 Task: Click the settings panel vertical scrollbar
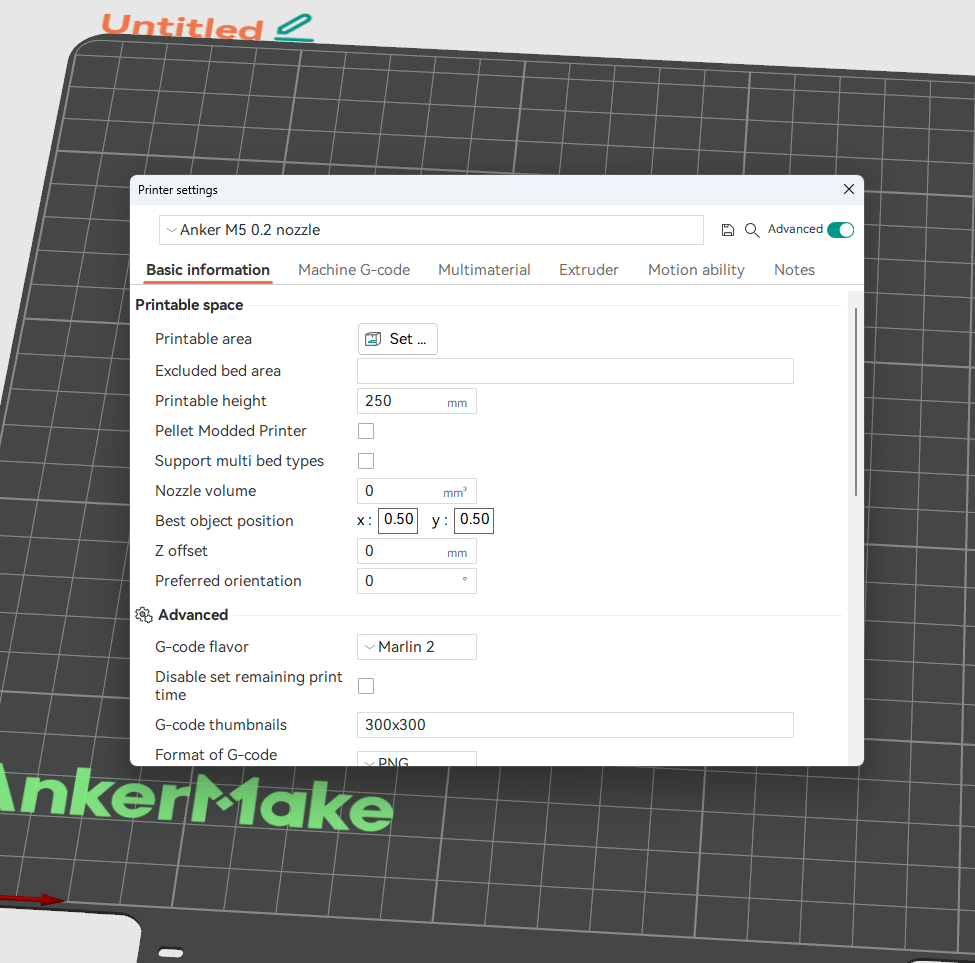[856, 402]
